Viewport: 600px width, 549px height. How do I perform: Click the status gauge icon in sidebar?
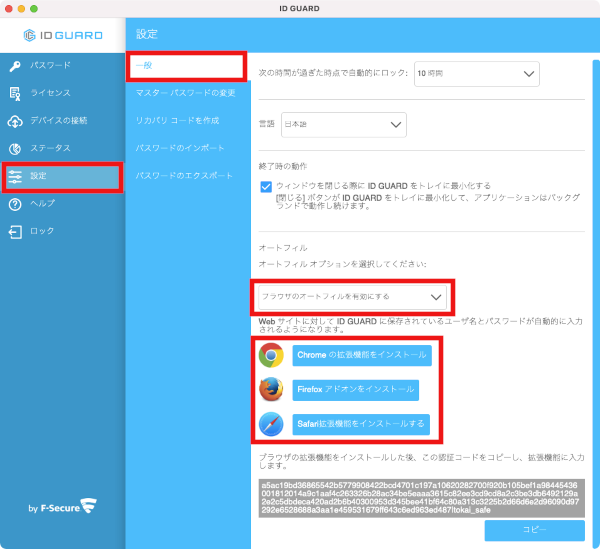pyautogui.click(x=15, y=149)
